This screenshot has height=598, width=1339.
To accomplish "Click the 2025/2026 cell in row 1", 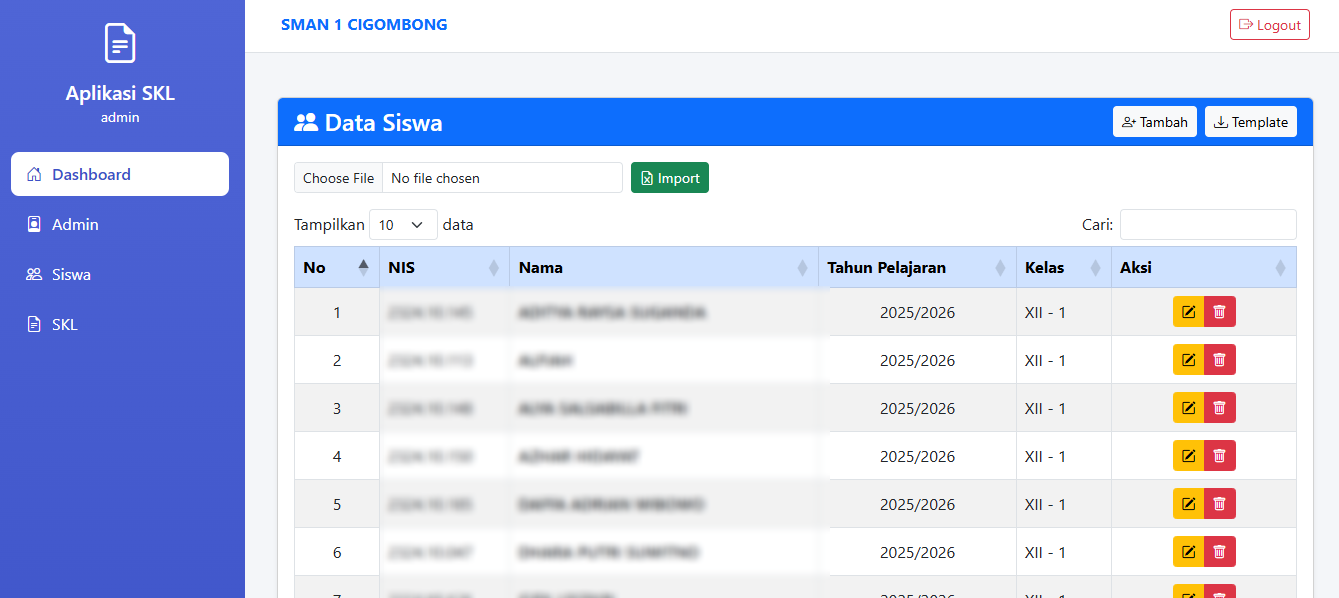I will (917, 312).
